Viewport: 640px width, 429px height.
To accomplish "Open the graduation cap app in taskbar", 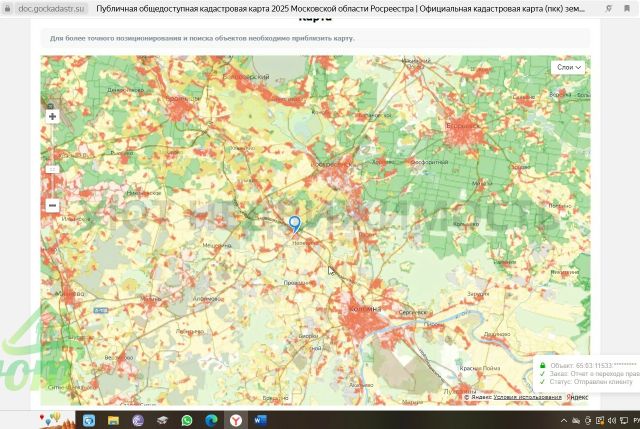I will tap(162, 420).
